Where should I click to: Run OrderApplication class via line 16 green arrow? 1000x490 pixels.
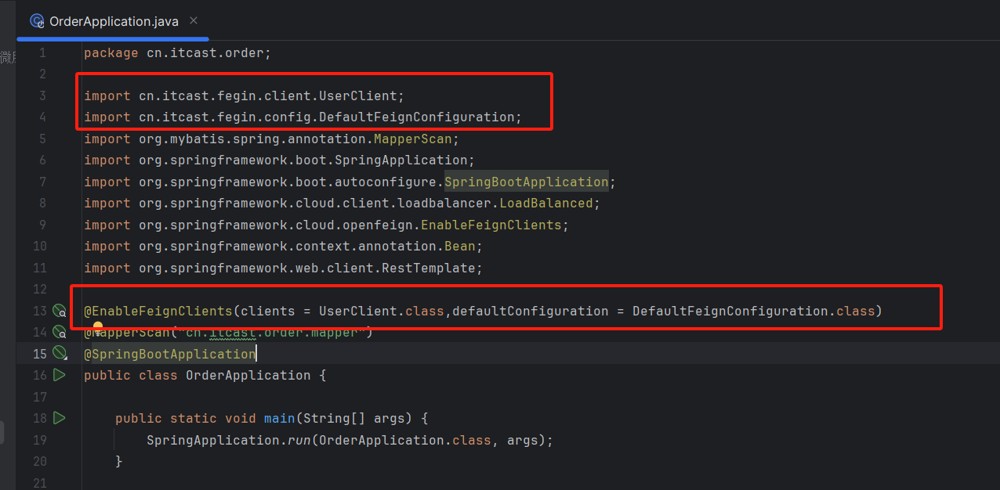tap(59, 375)
